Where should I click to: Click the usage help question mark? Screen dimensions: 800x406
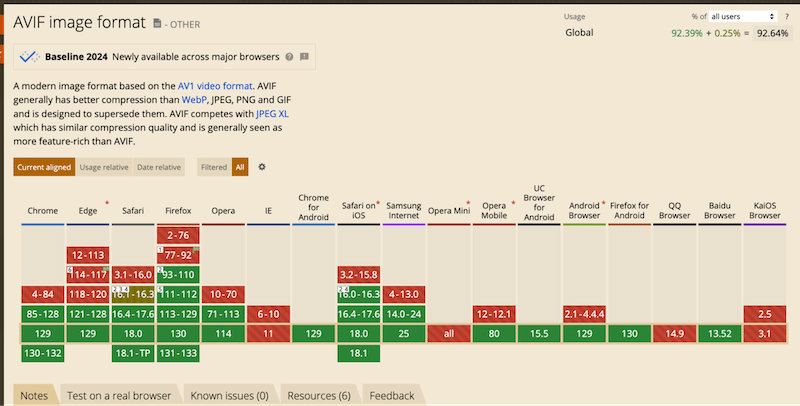[787, 16]
